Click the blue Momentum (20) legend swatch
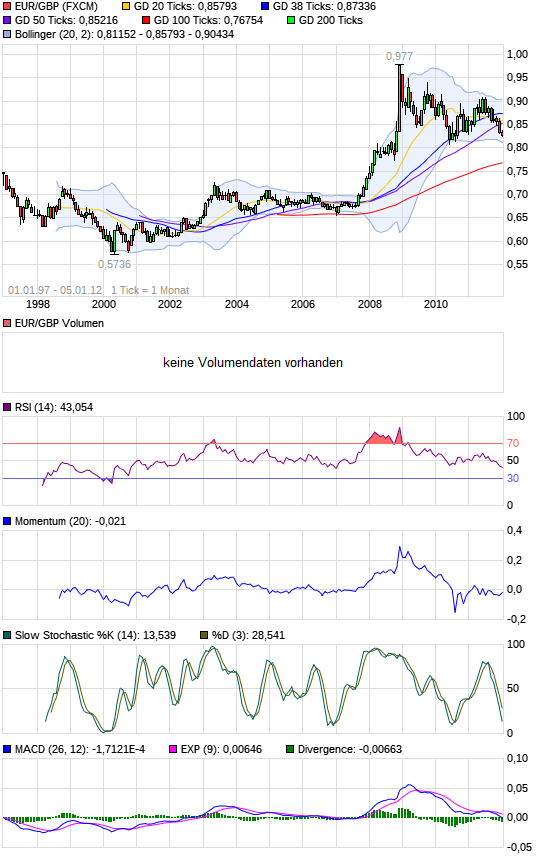This screenshot has height=857, width=545. [x=7, y=521]
